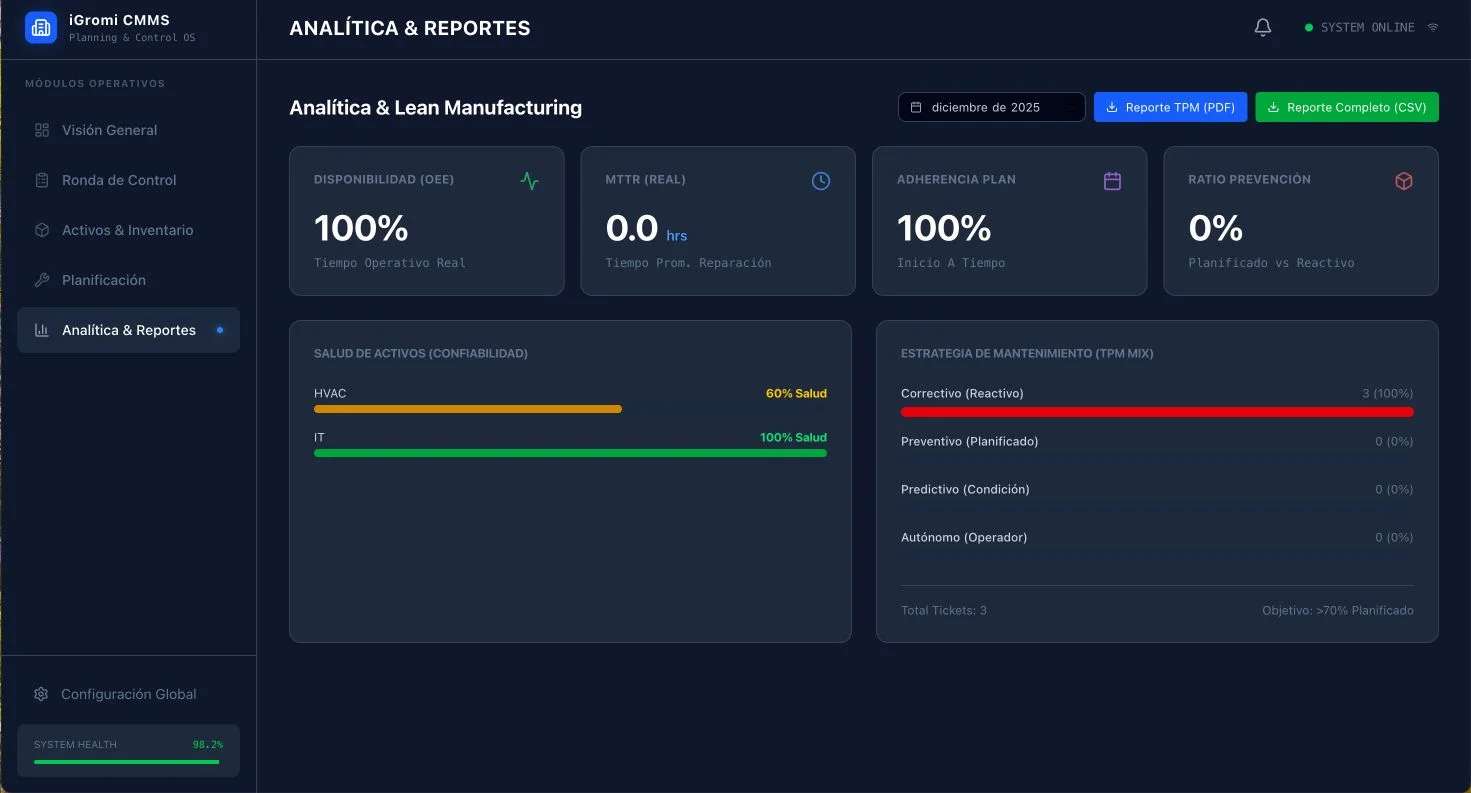Open the diciembre de 2025 date picker
Image resolution: width=1471 pixels, height=793 pixels.
991,107
